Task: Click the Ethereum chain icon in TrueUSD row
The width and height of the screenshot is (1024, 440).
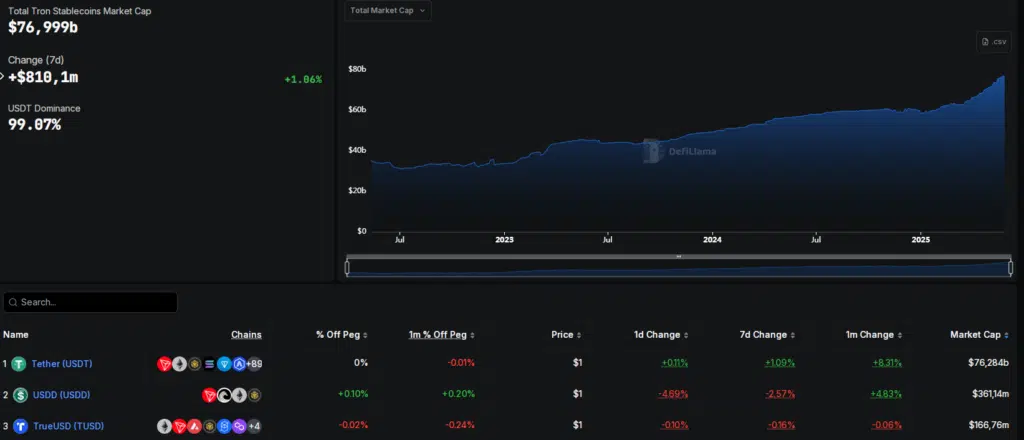Action: (x=165, y=426)
